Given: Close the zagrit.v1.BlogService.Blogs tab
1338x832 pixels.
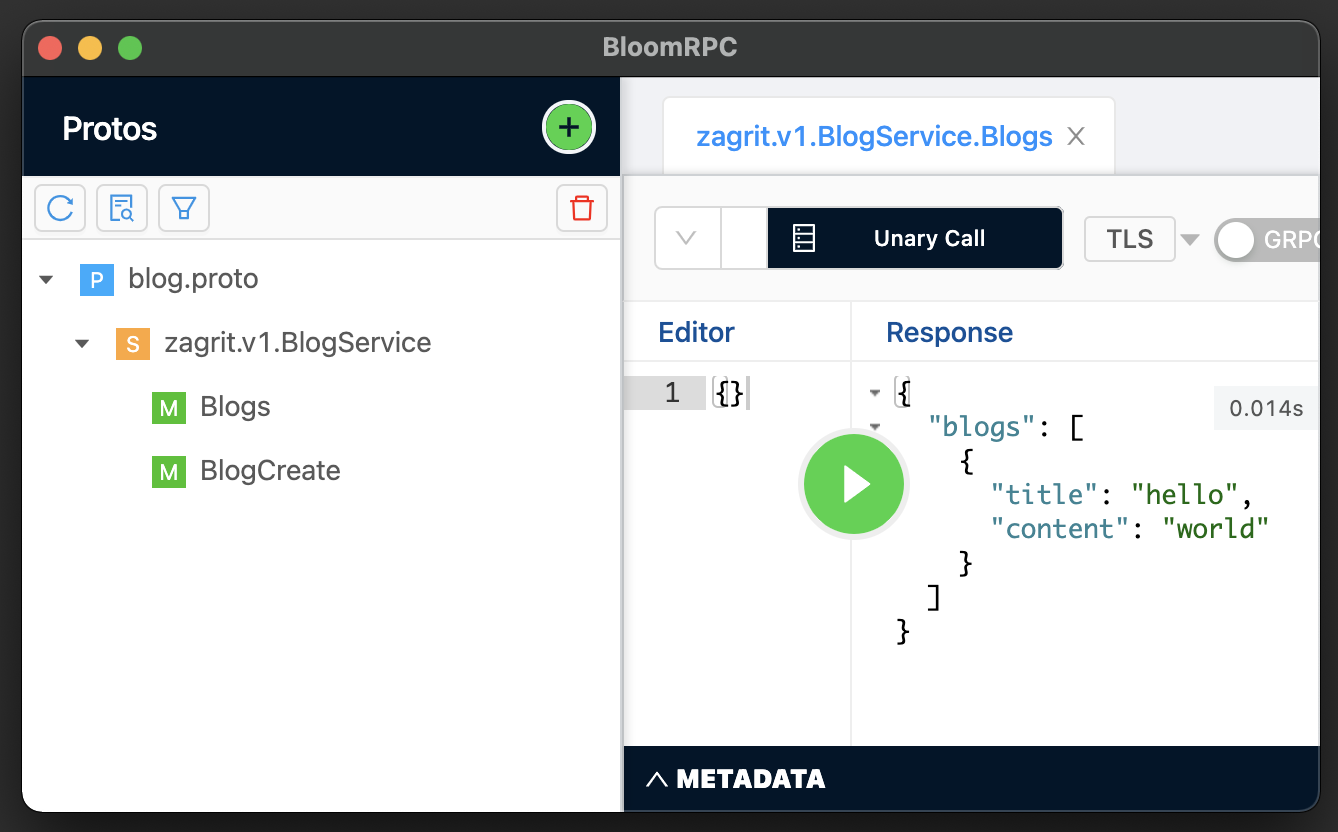Looking at the screenshot, I should [1076, 137].
